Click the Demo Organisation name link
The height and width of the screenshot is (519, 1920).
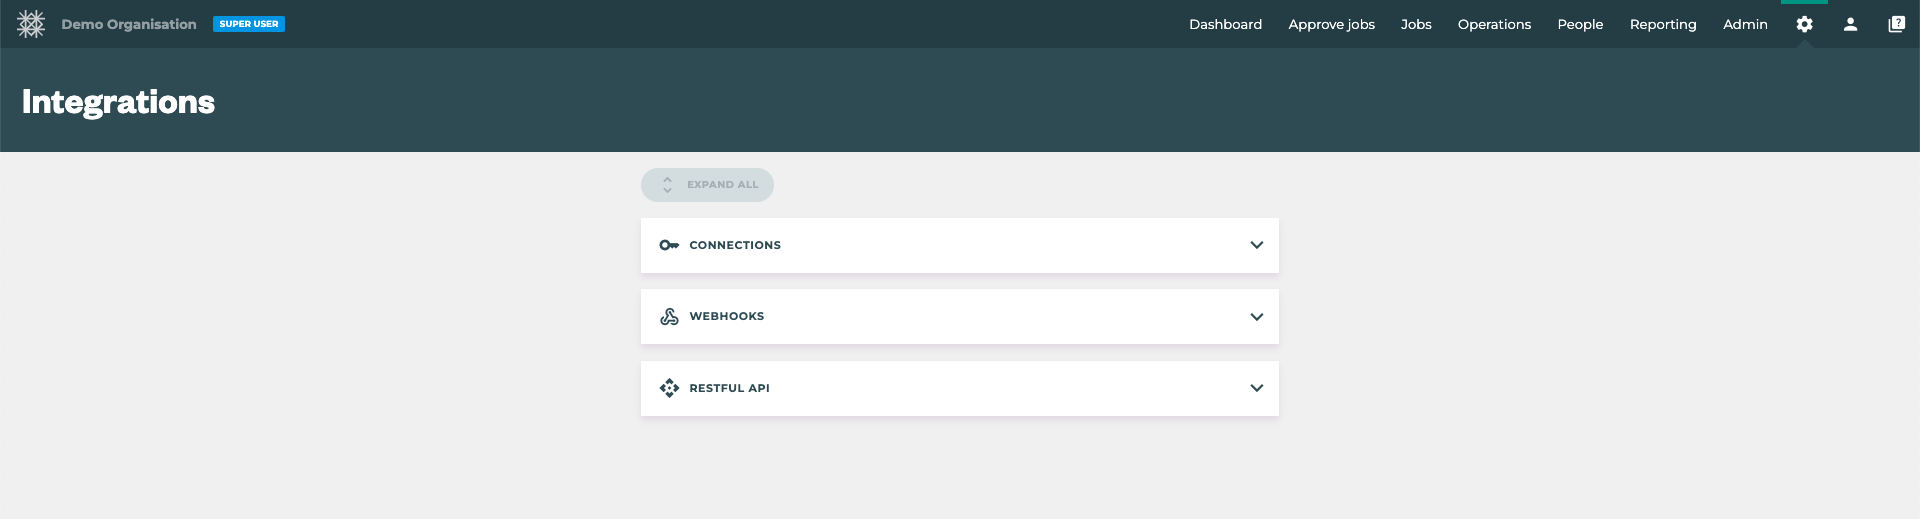click(x=129, y=24)
